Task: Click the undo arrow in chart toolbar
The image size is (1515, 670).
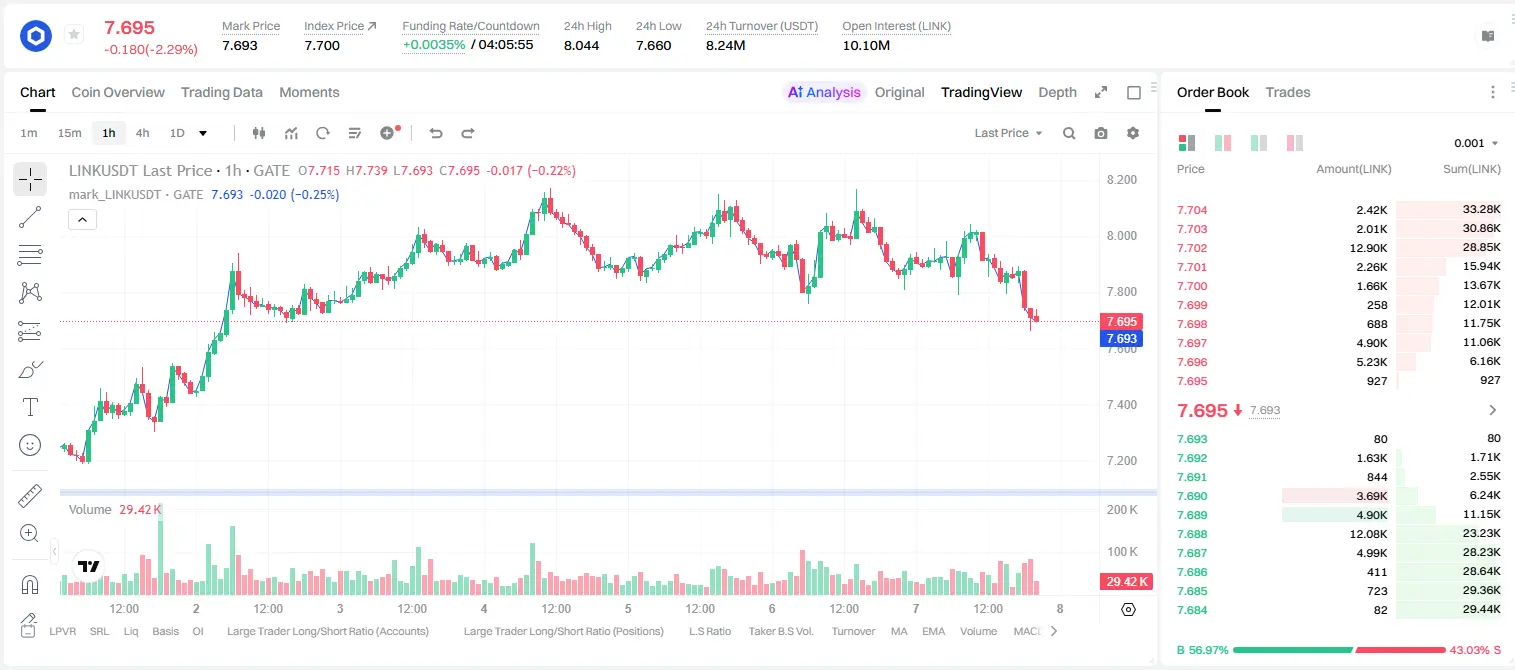Action: [x=436, y=133]
